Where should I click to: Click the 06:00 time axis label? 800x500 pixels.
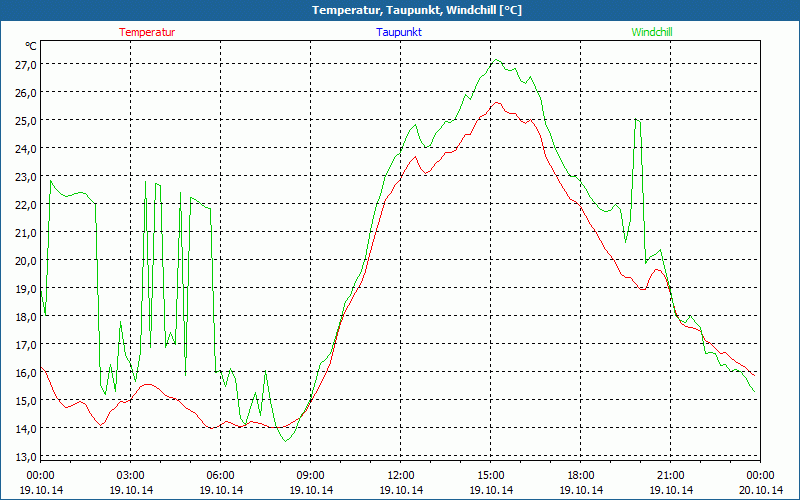[220, 476]
